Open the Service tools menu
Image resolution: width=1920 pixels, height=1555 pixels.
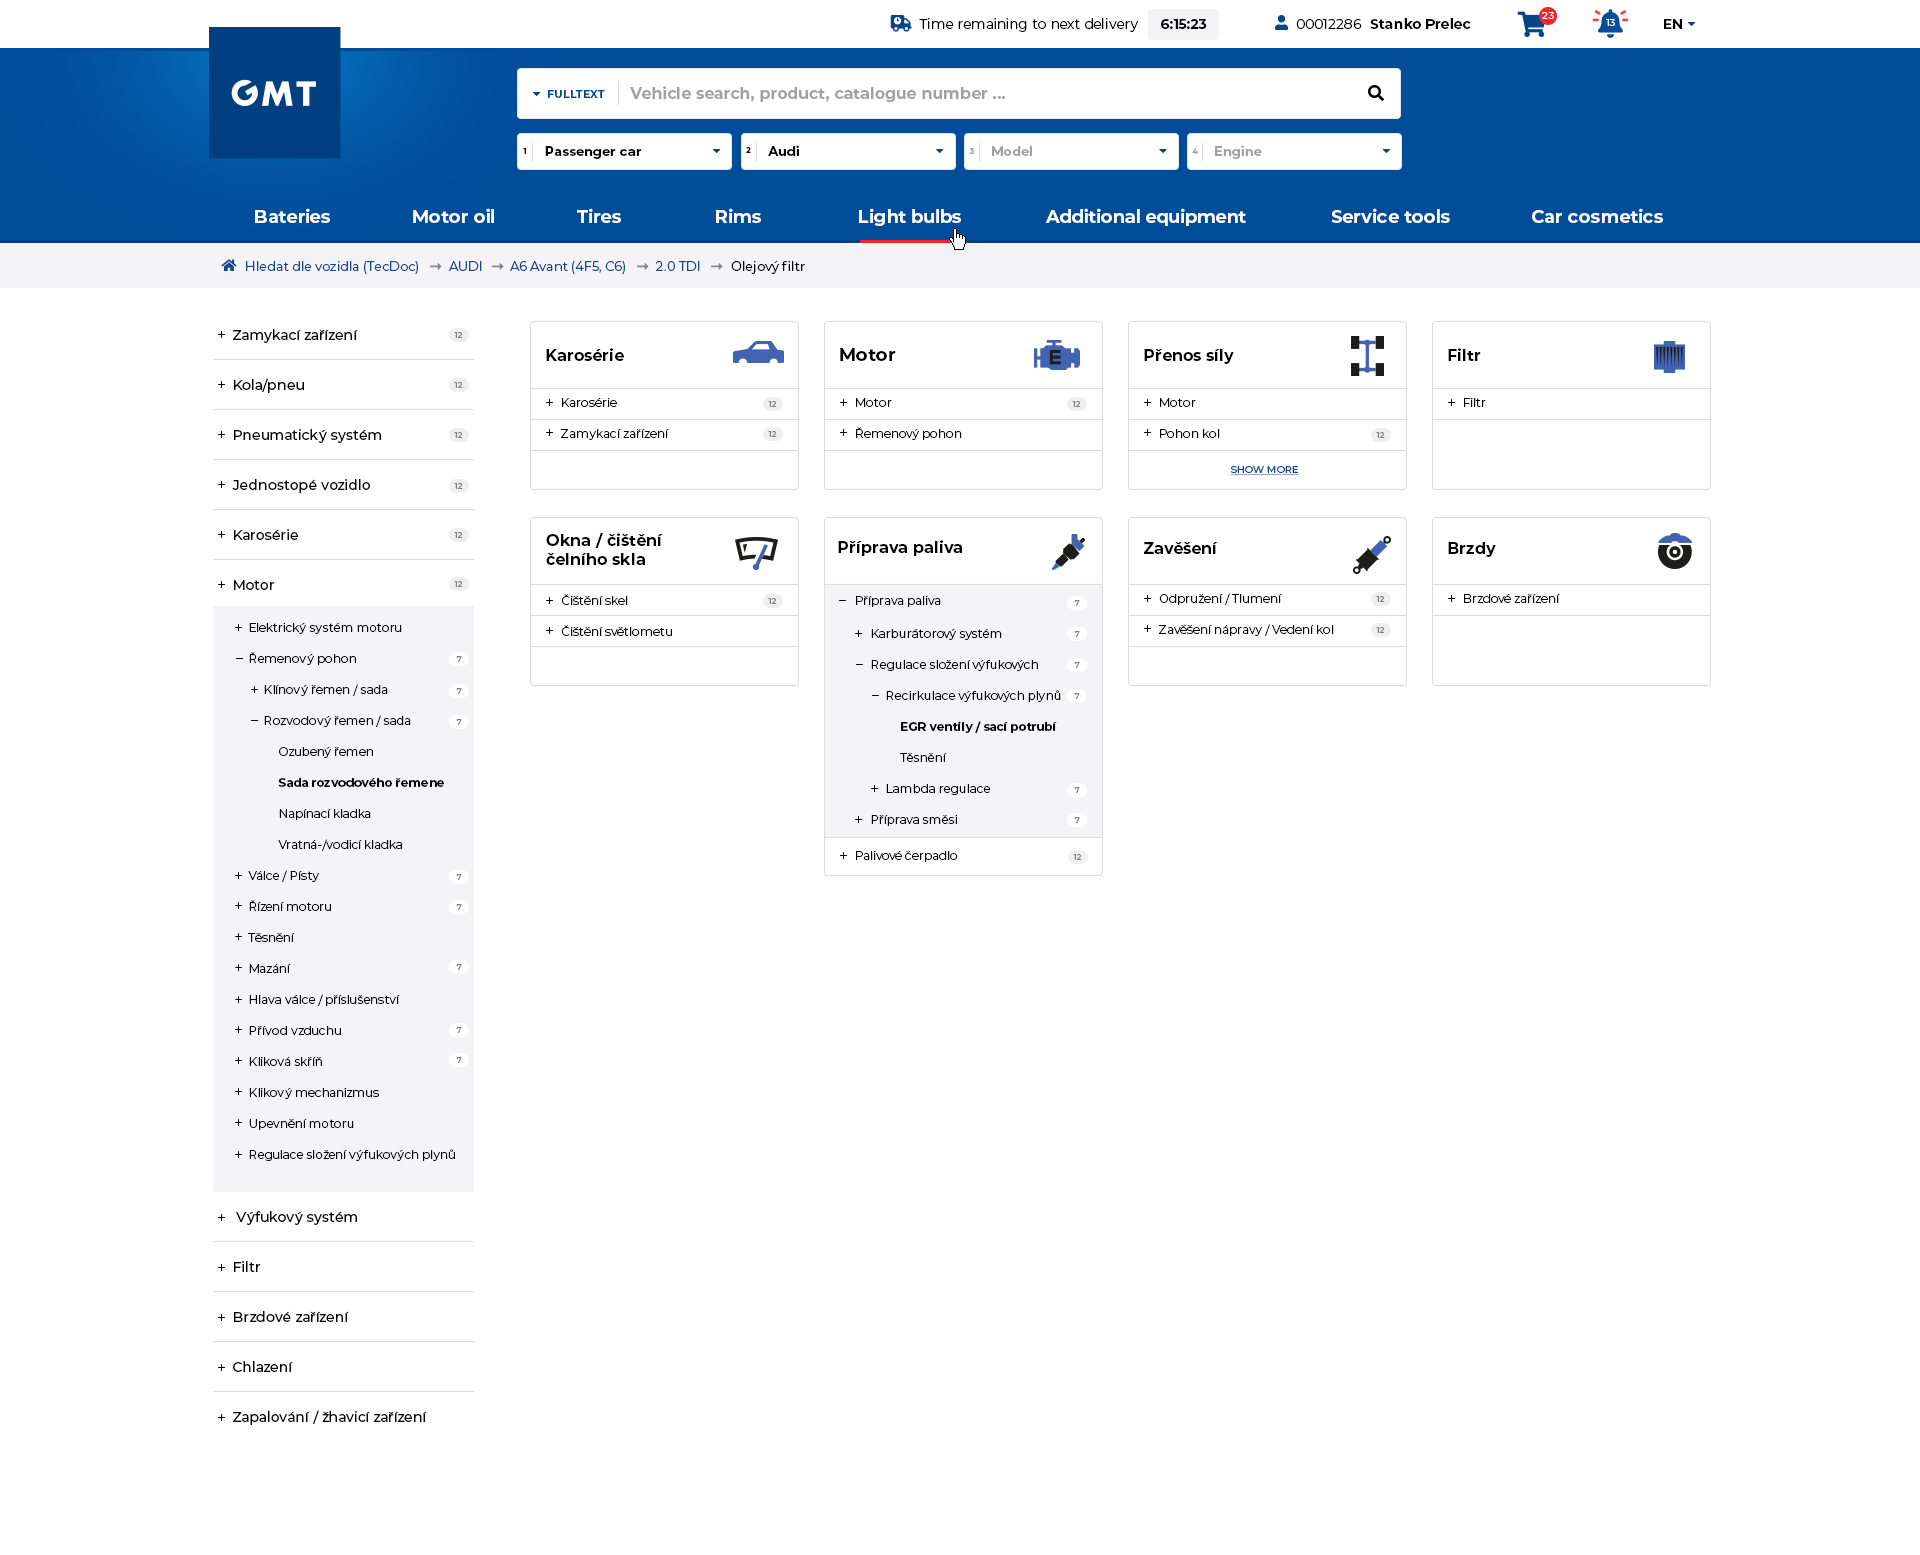(1390, 217)
